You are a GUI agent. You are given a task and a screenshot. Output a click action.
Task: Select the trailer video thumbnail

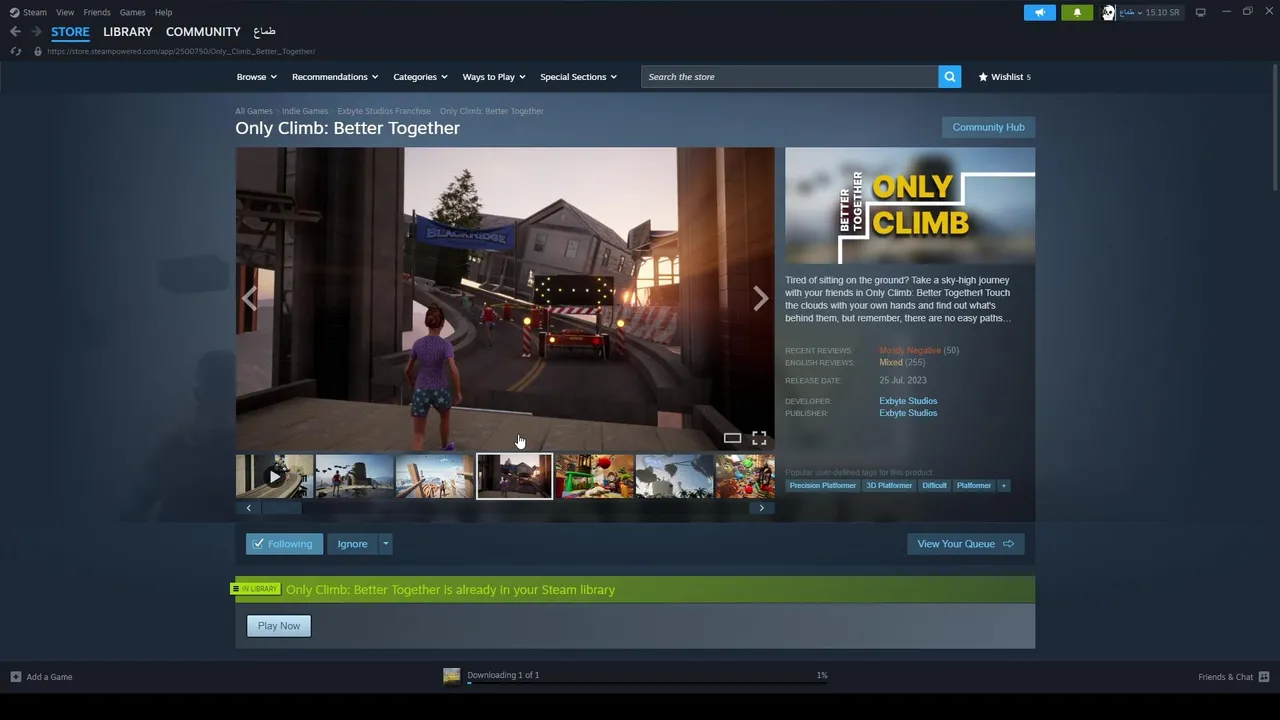(275, 477)
